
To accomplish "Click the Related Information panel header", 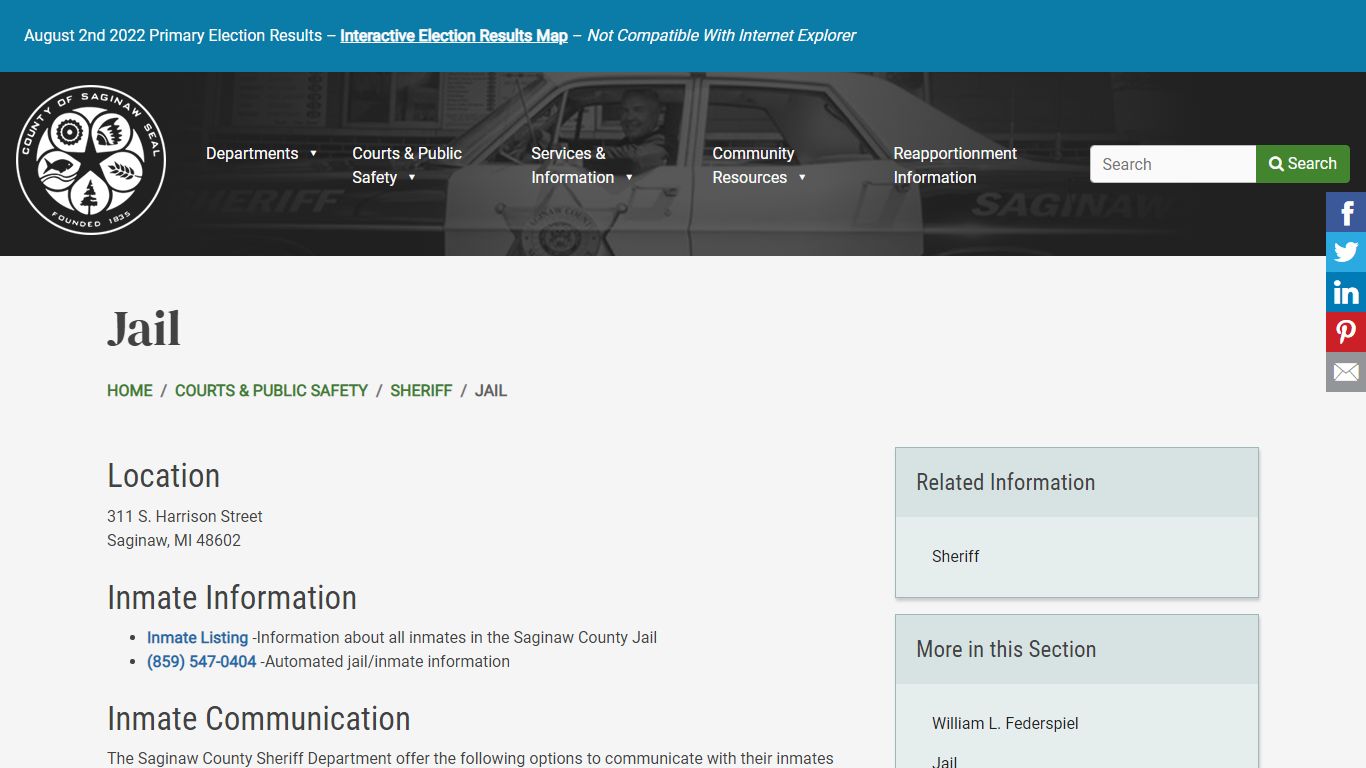I will tap(1077, 482).
